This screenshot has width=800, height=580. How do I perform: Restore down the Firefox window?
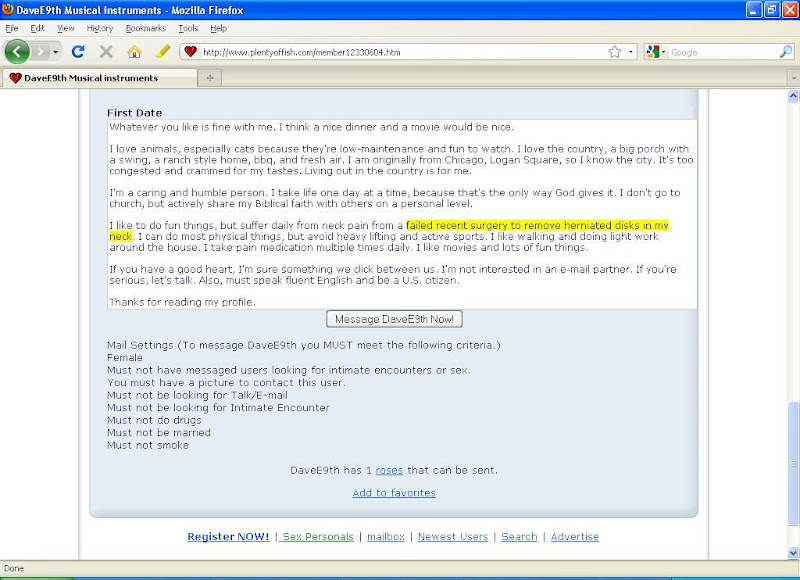772,10
